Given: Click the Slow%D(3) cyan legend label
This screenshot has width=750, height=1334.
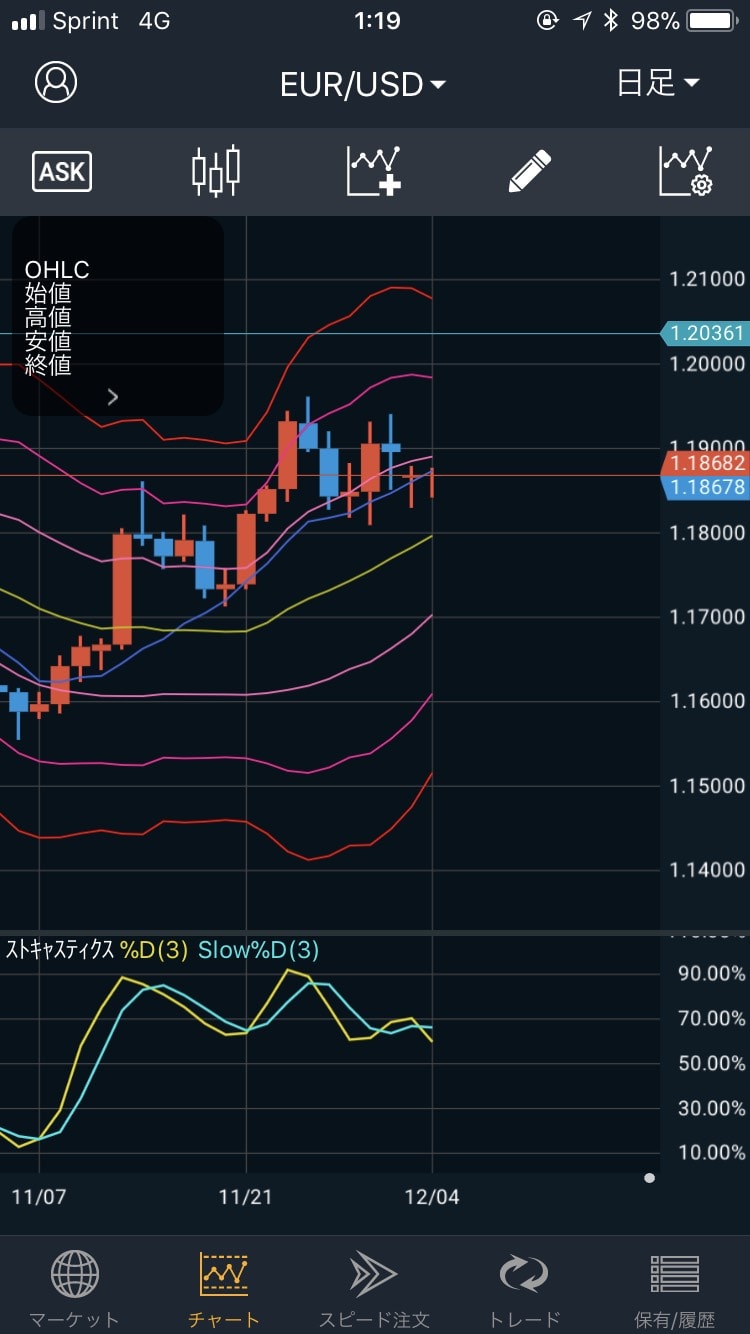Looking at the screenshot, I should click(x=258, y=950).
